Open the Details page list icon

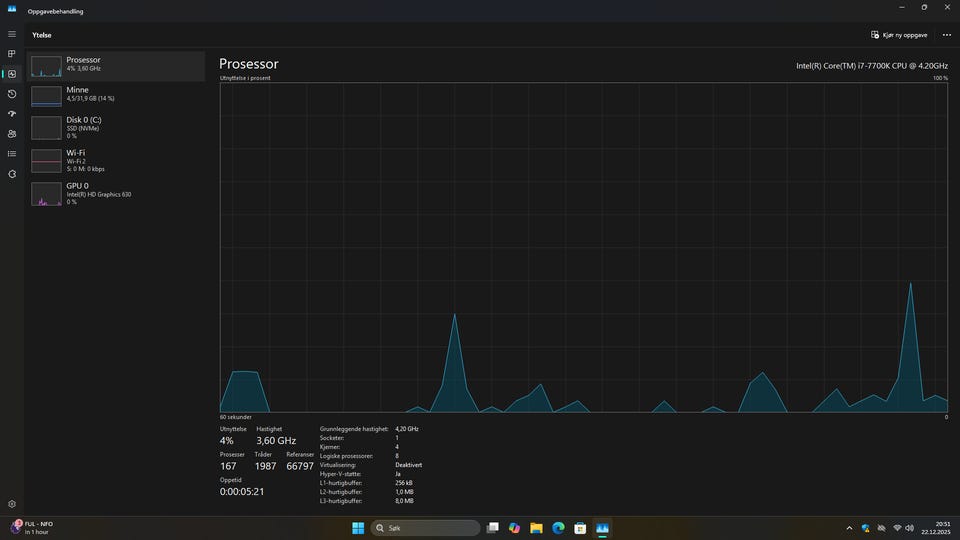coord(12,154)
